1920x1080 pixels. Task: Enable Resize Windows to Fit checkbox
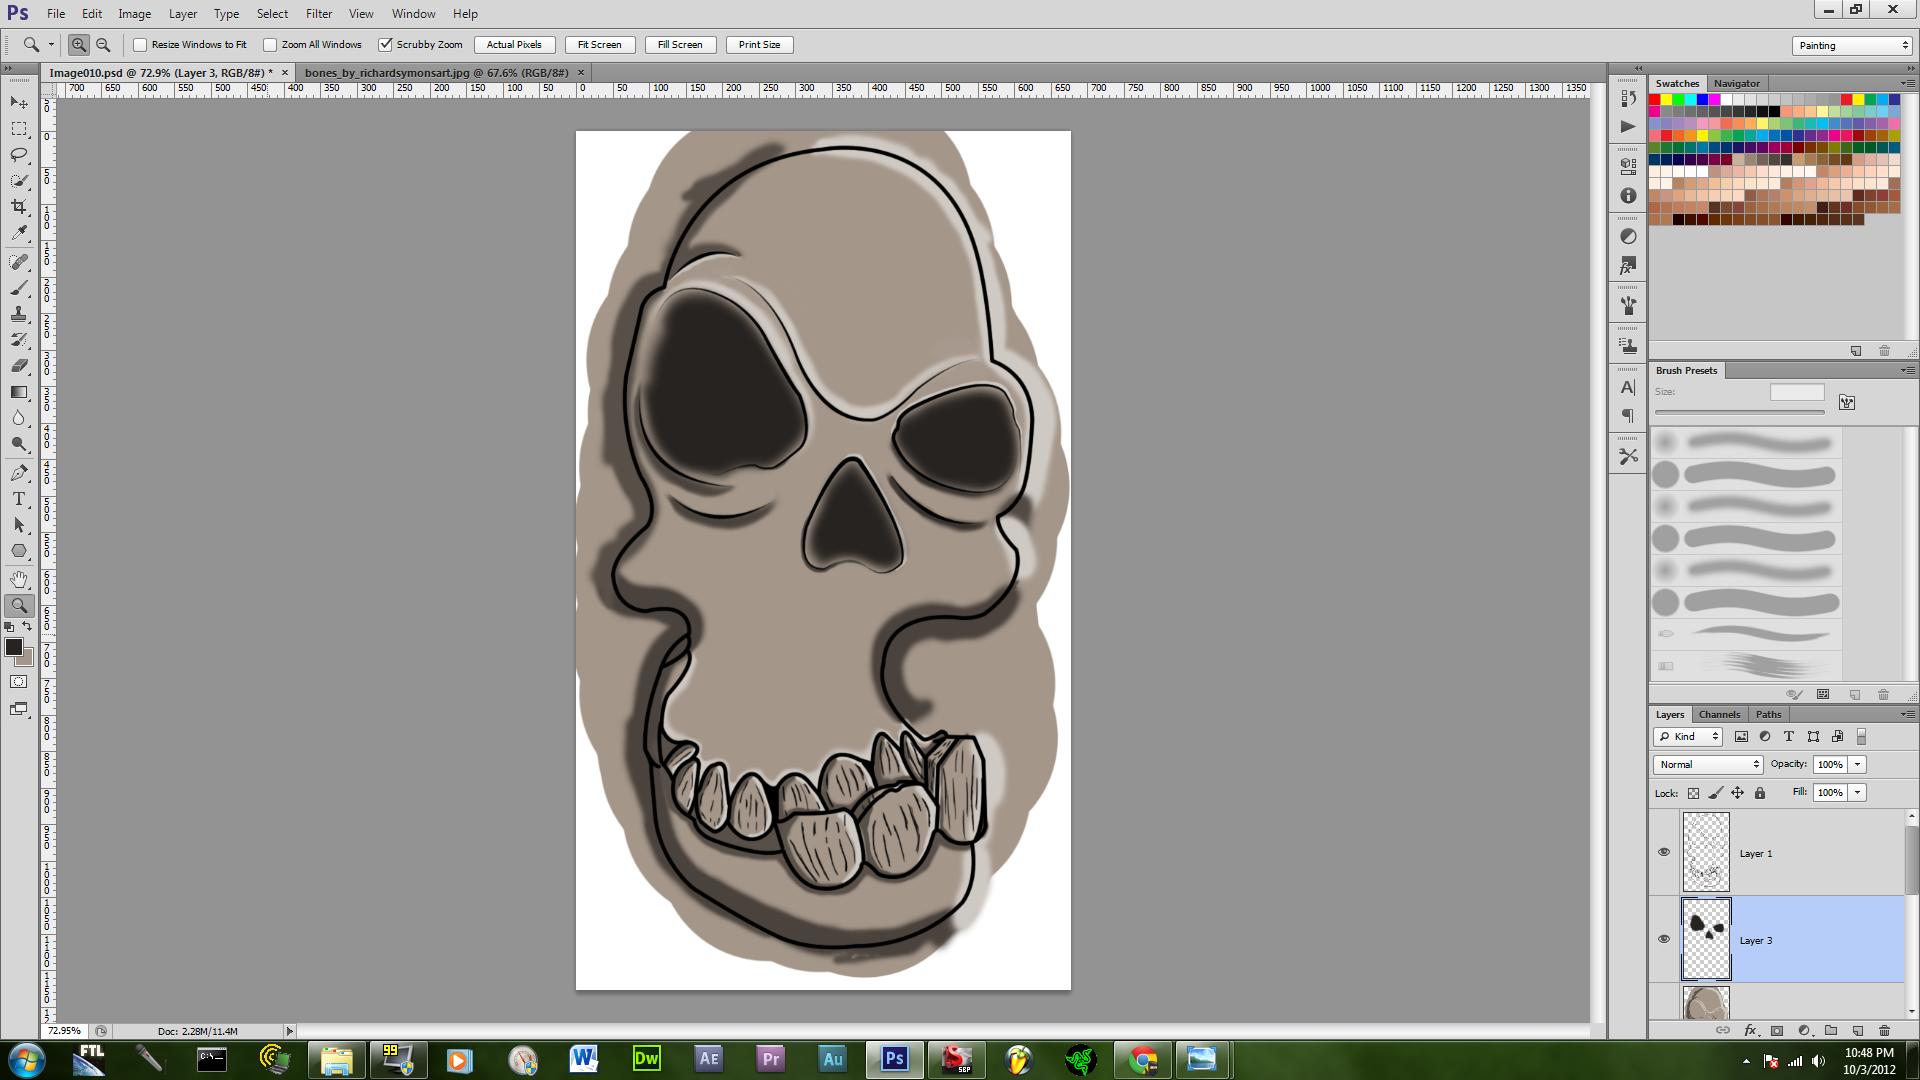click(140, 45)
